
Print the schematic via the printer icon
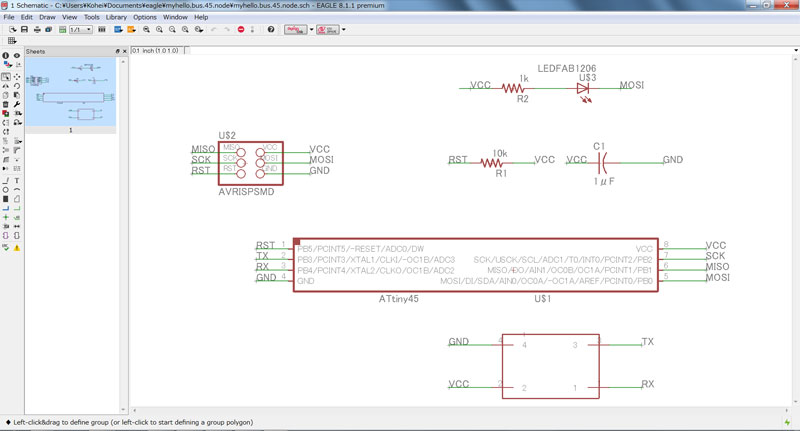pos(37,30)
